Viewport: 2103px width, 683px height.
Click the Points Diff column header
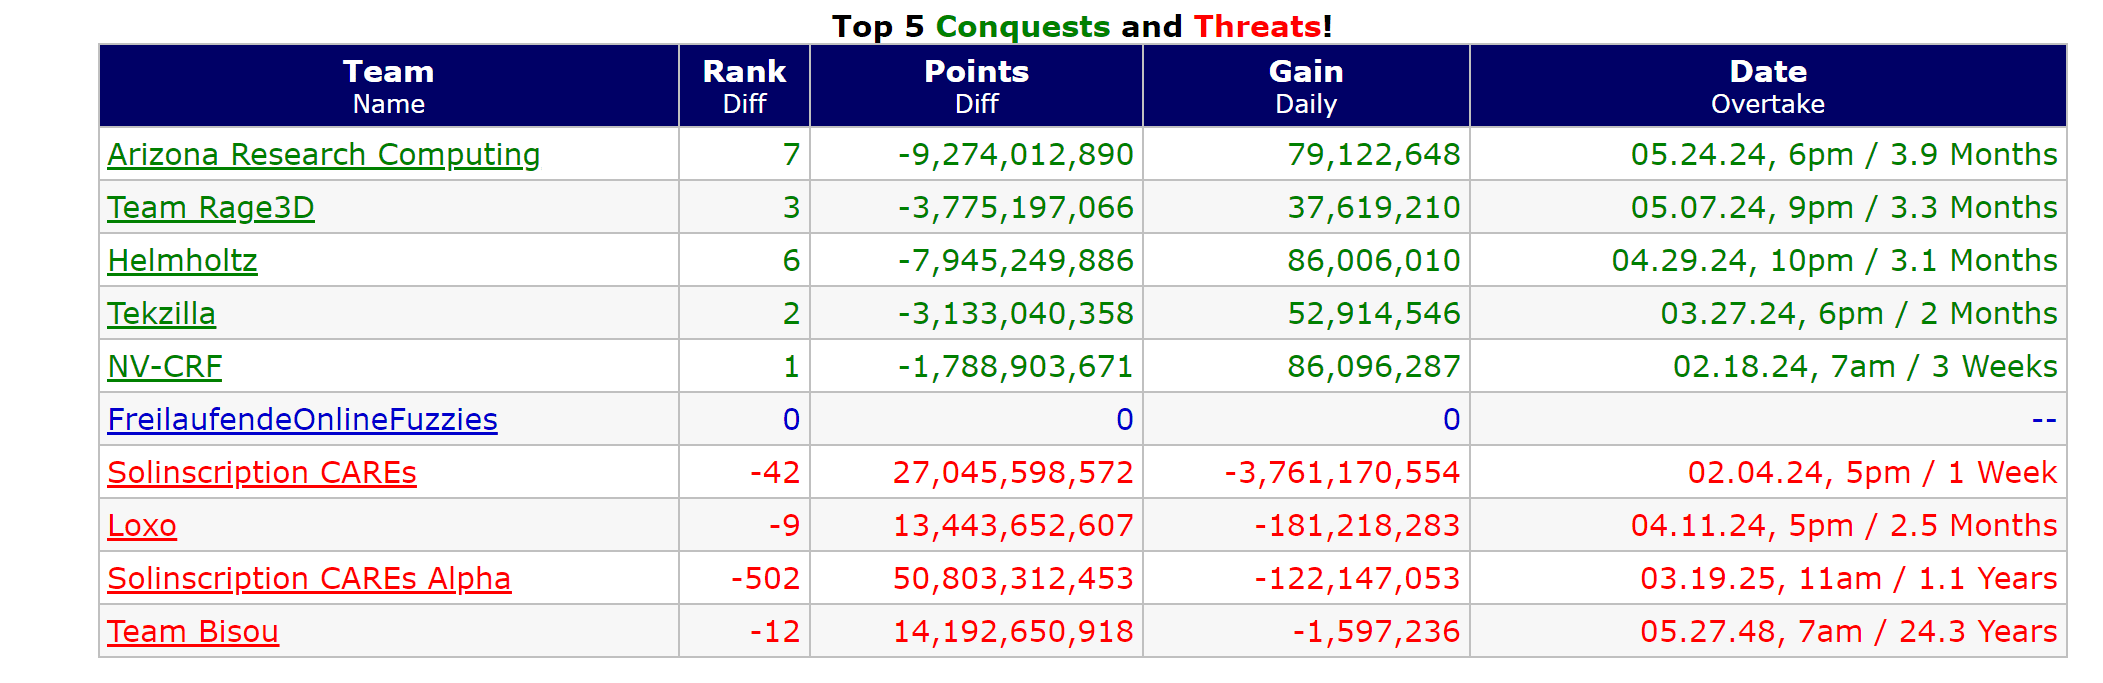point(976,86)
